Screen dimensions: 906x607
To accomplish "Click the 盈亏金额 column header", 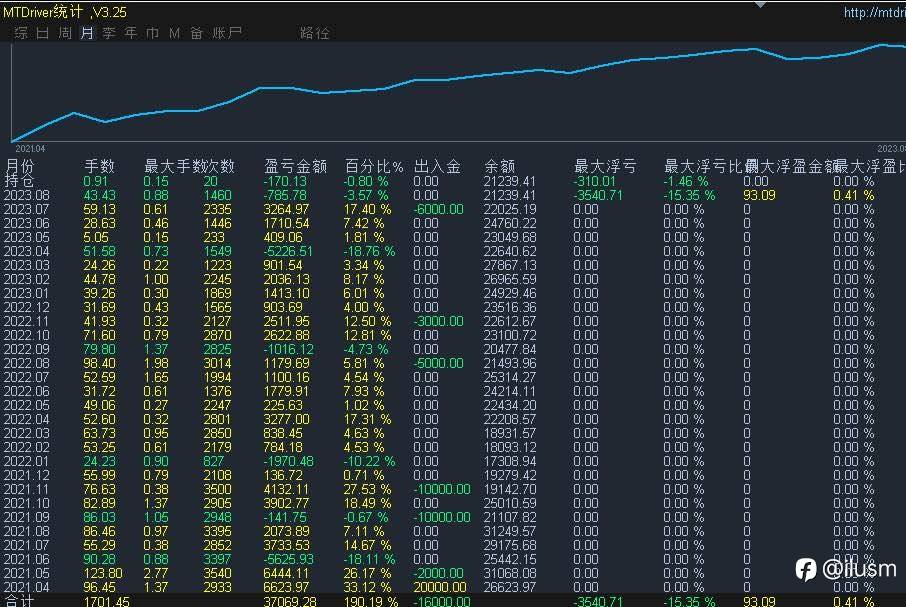I will coord(295,166).
